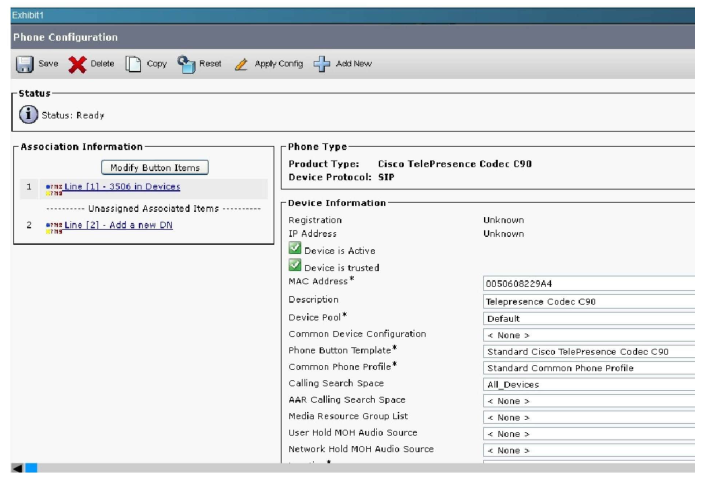Click the Reset toolbar label
The image size is (704, 478).
click(210, 64)
